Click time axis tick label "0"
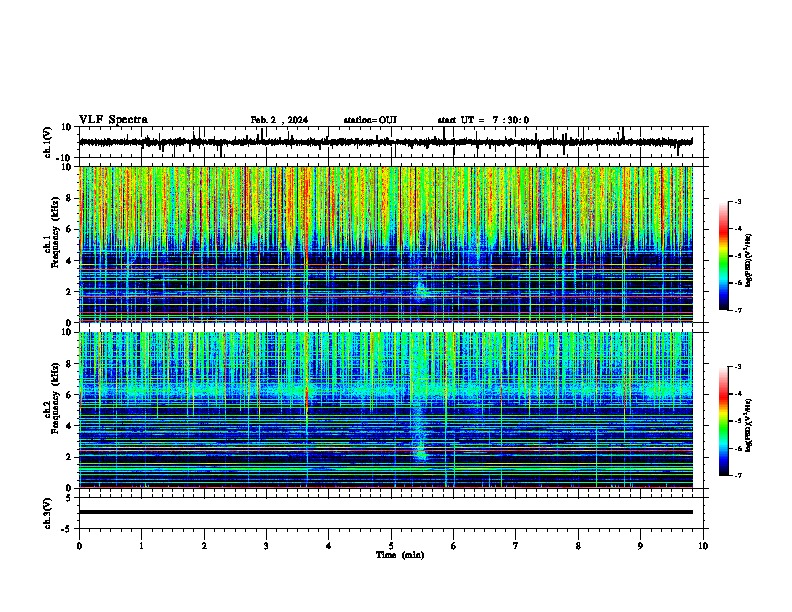Image resolution: width=792 pixels, height=612 pixels. coord(79,546)
